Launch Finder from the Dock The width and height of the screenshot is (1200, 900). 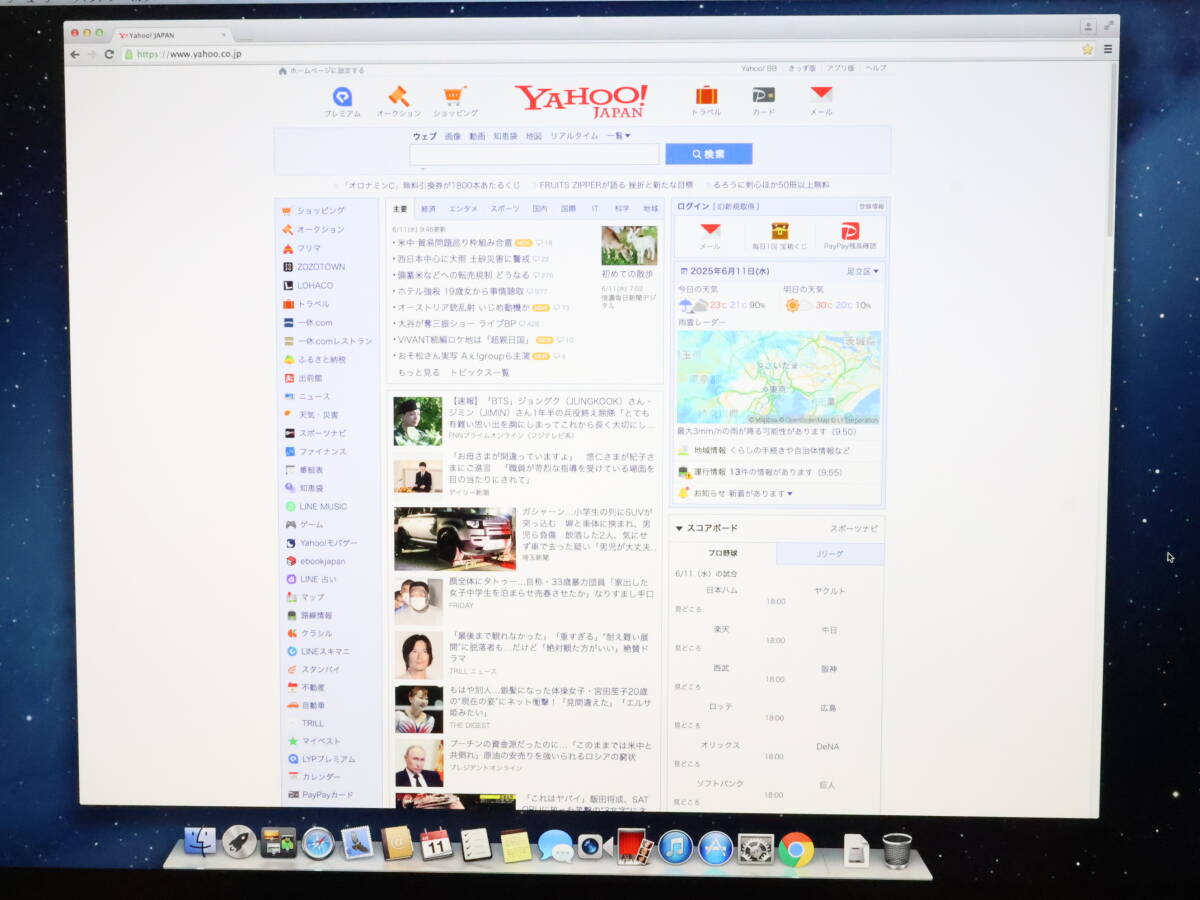[201, 842]
